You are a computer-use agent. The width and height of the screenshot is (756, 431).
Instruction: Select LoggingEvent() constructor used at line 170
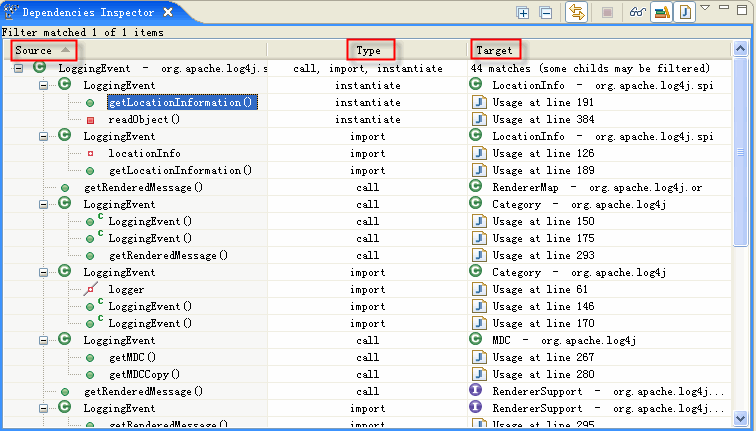150,323
